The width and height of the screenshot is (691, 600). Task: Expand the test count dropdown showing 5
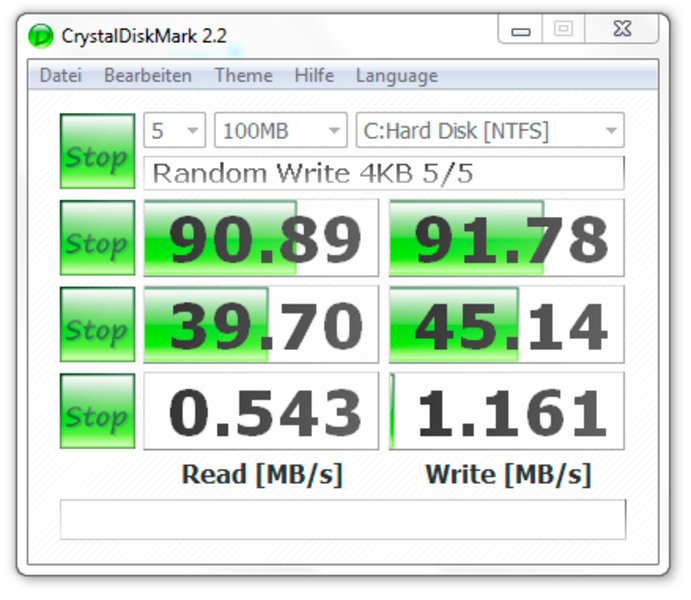[x=175, y=130]
